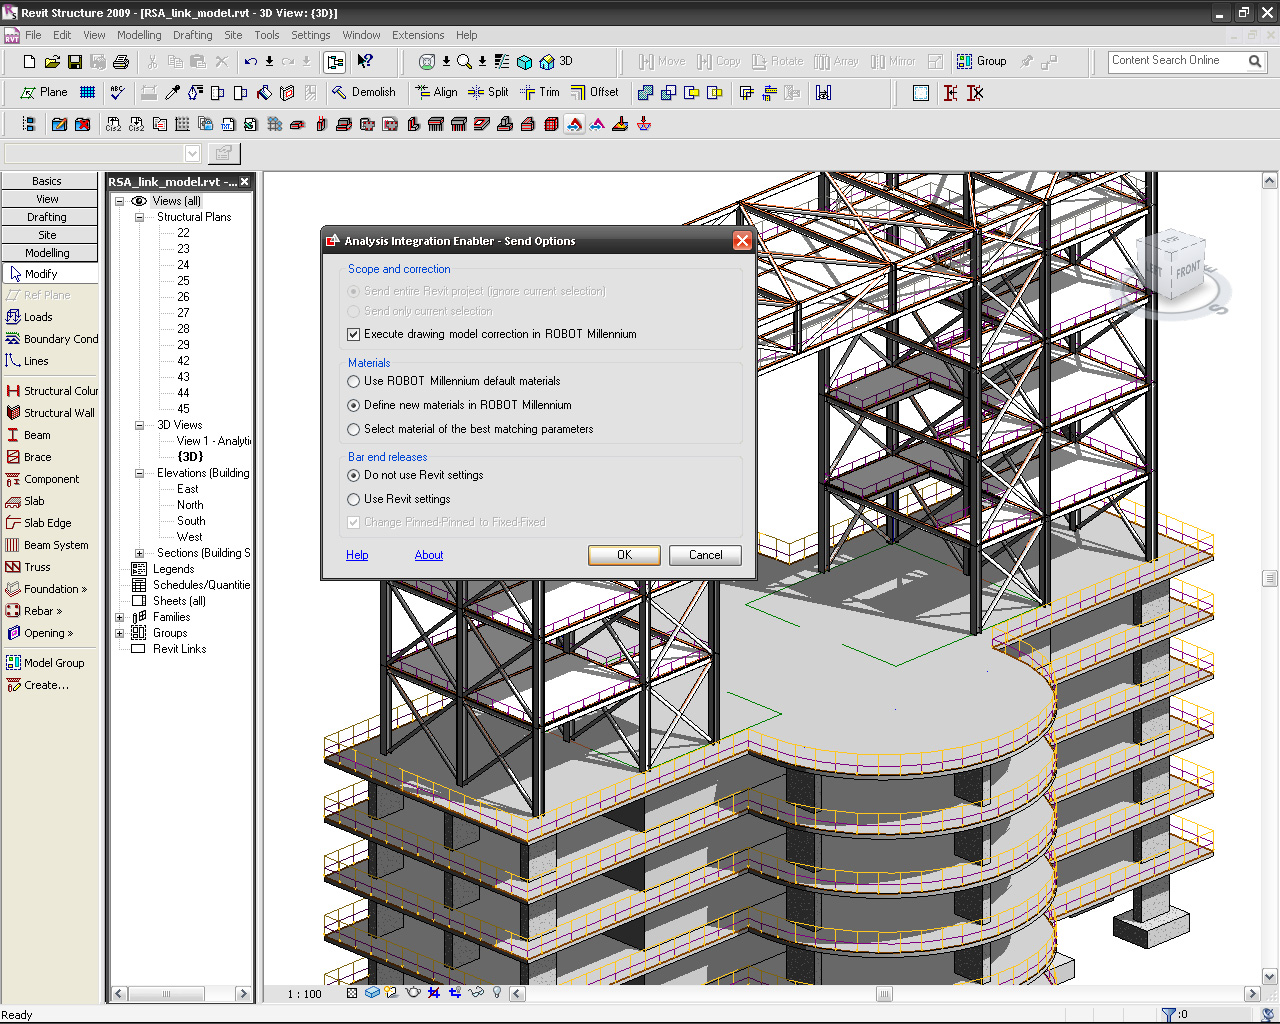This screenshot has height=1024, width=1280.
Task: Open the About link in dialog
Action: coord(429,555)
